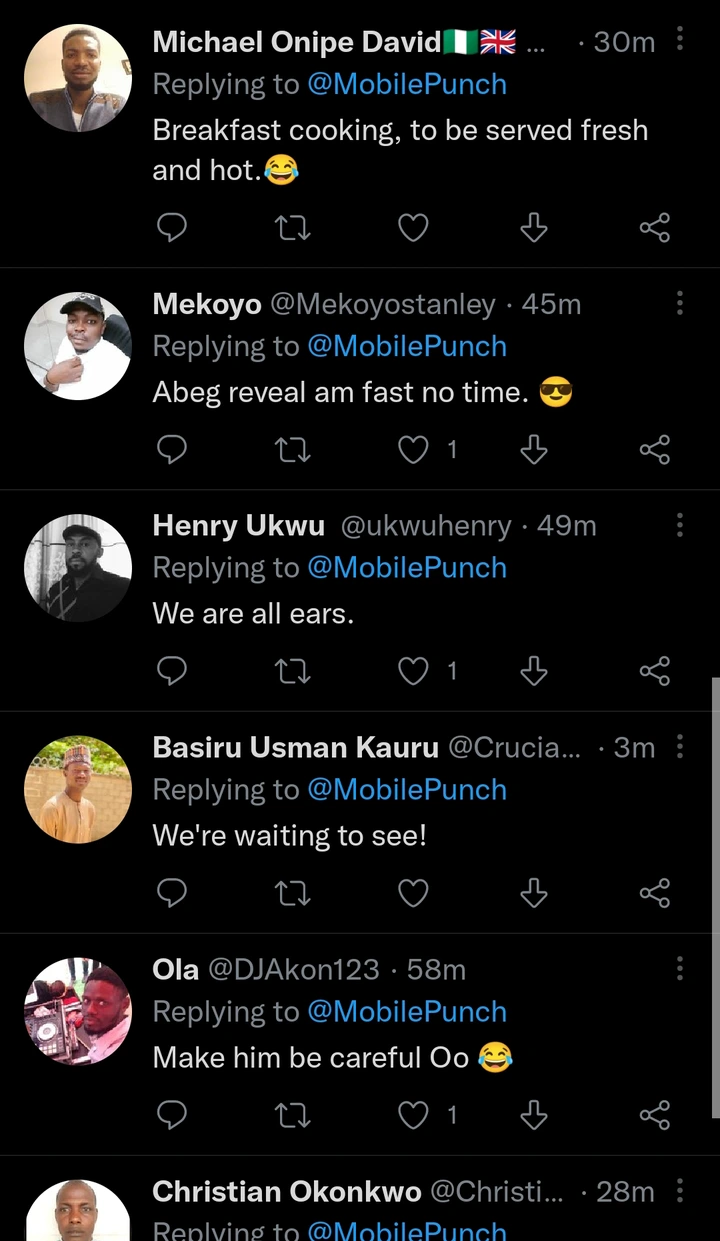Like Michael Onipe David's tweet
The height and width of the screenshot is (1241, 720).
click(413, 229)
